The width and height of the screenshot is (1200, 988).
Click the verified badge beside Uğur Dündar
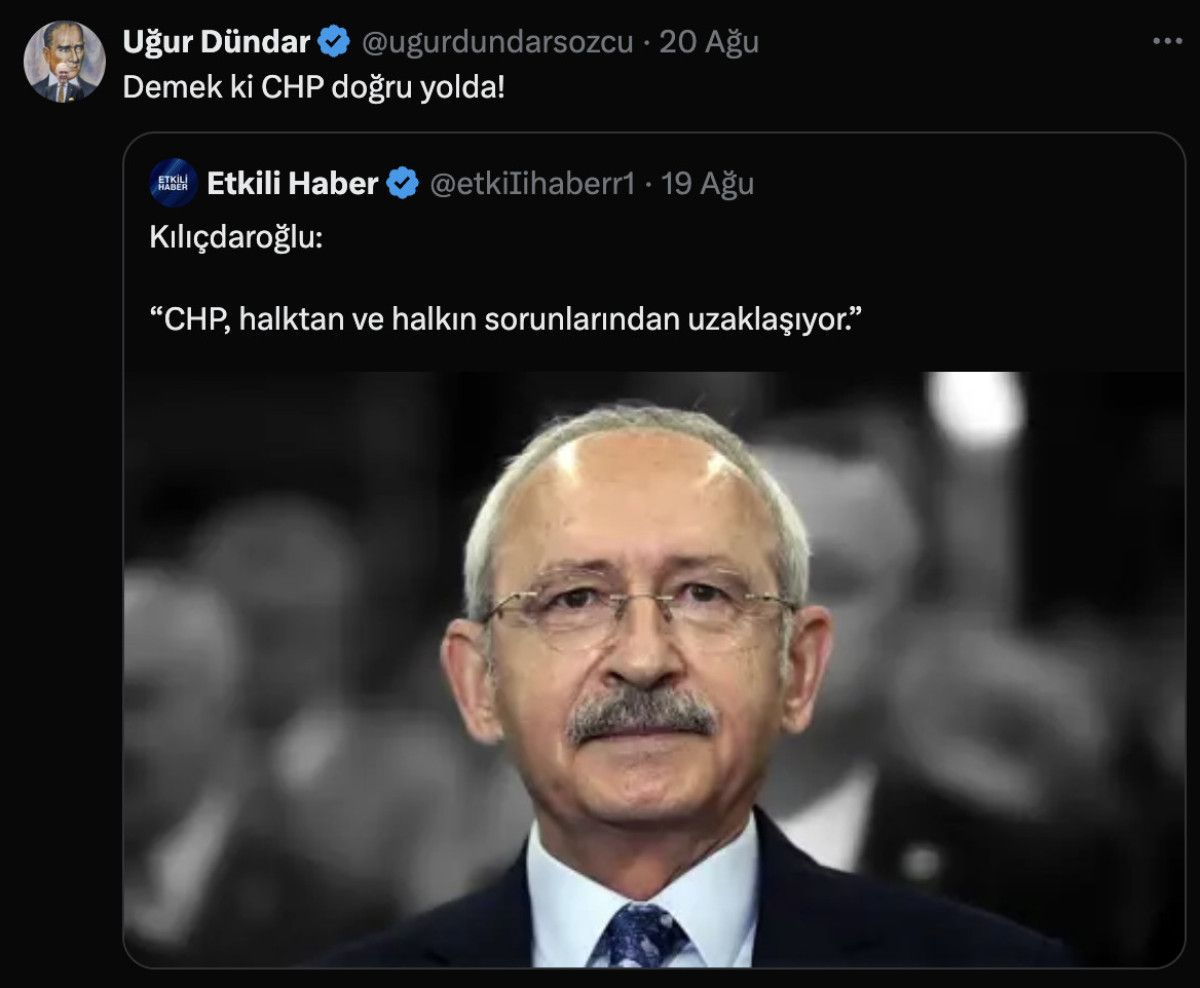pos(334,42)
